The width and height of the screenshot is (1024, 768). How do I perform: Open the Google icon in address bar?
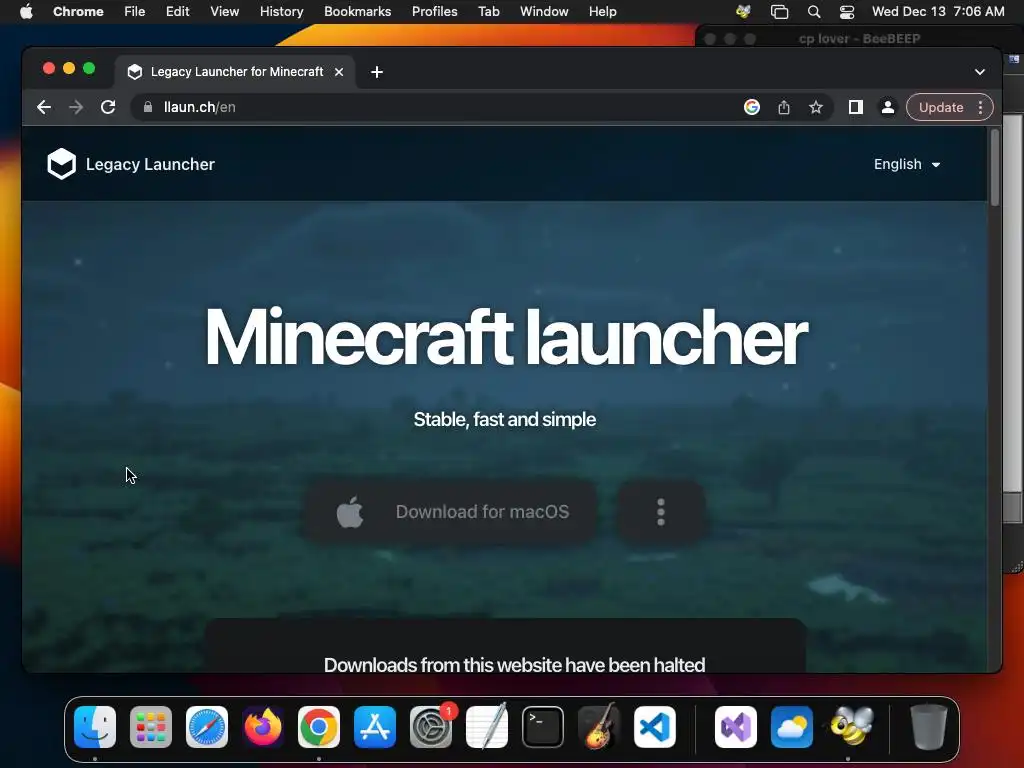(752, 107)
